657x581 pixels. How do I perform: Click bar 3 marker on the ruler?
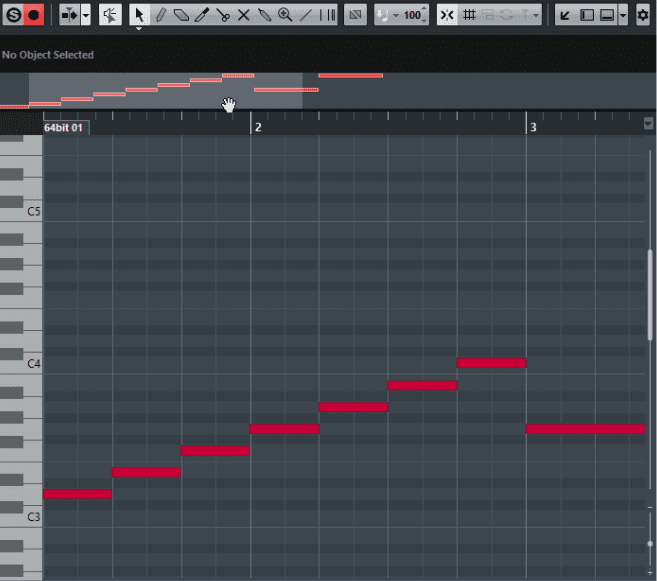click(532, 127)
